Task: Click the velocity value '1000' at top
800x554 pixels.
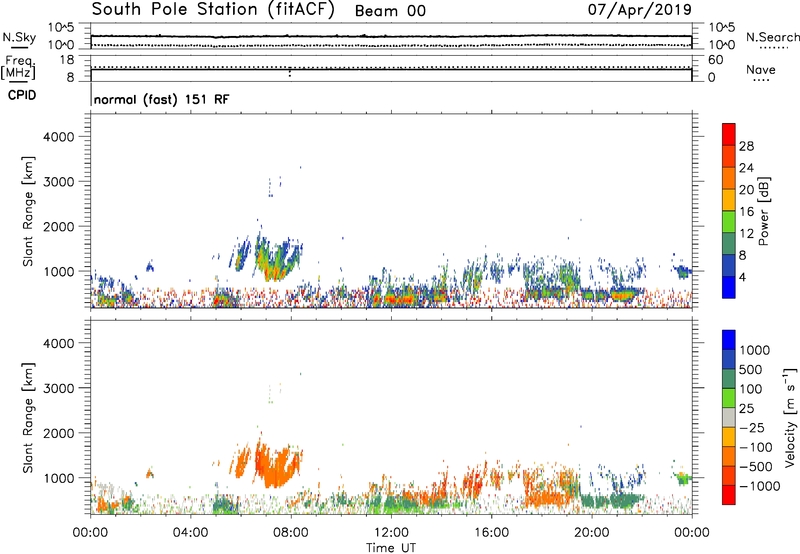Action: pos(755,350)
